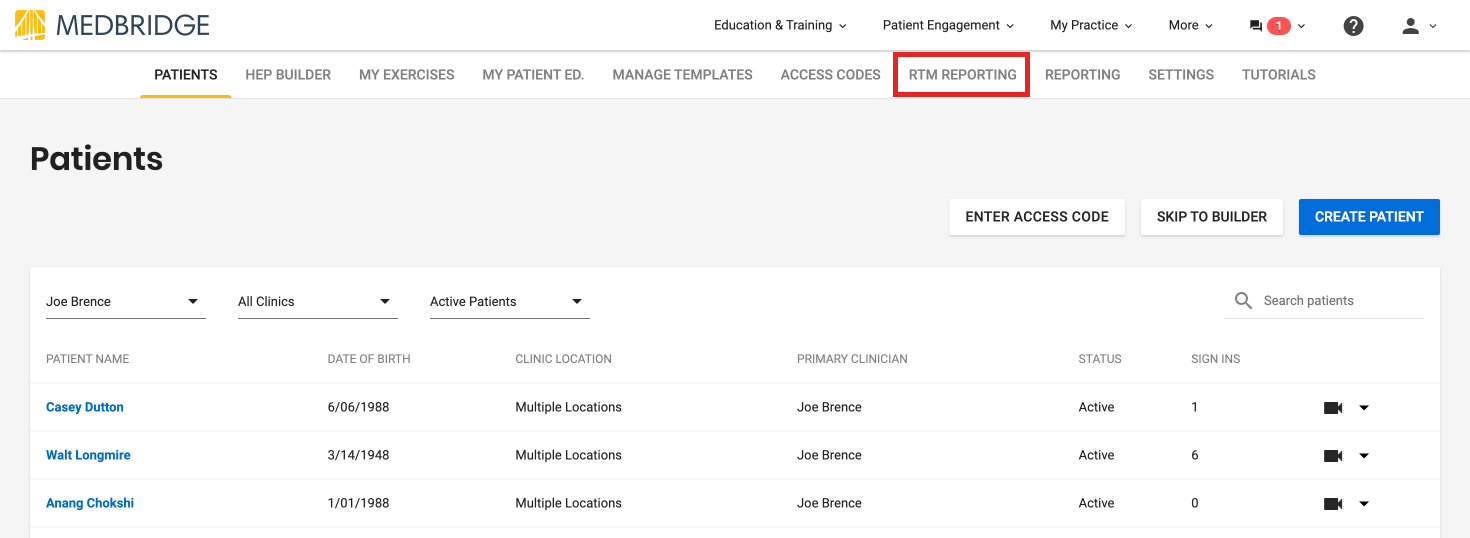
Task: Open the user account profile icon
Action: pyautogui.click(x=1411, y=26)
